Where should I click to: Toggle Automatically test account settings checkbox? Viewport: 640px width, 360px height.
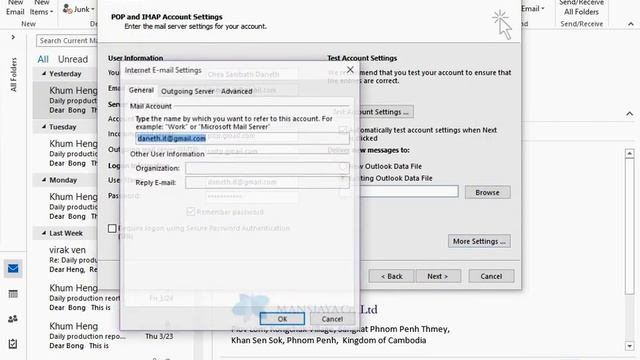(x=343, y=130)
